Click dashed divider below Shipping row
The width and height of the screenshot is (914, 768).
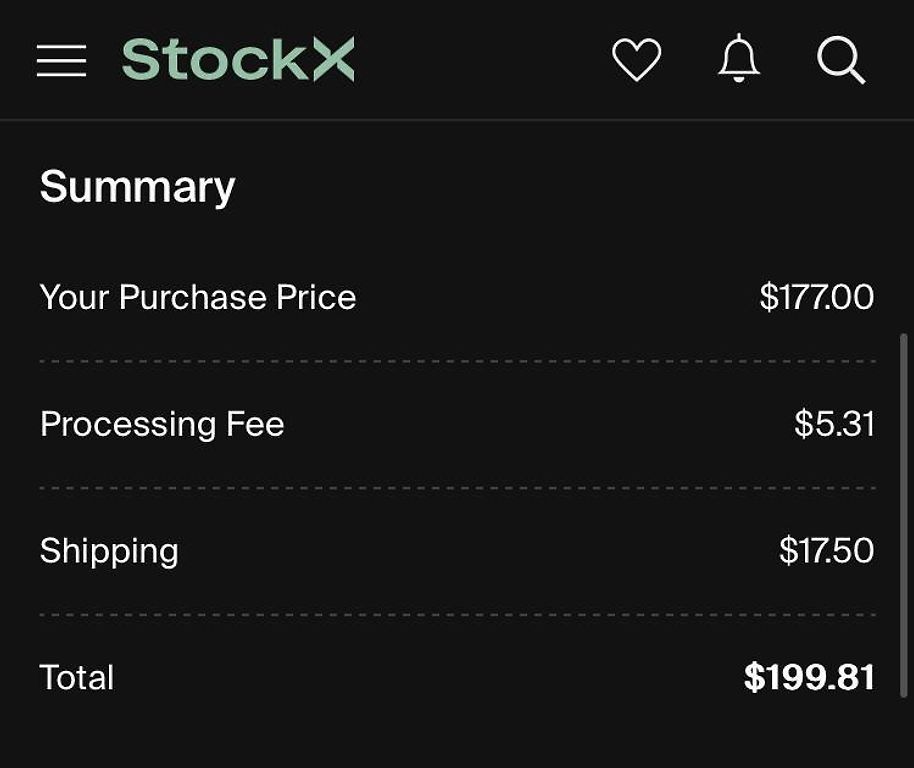coord(457,615)
